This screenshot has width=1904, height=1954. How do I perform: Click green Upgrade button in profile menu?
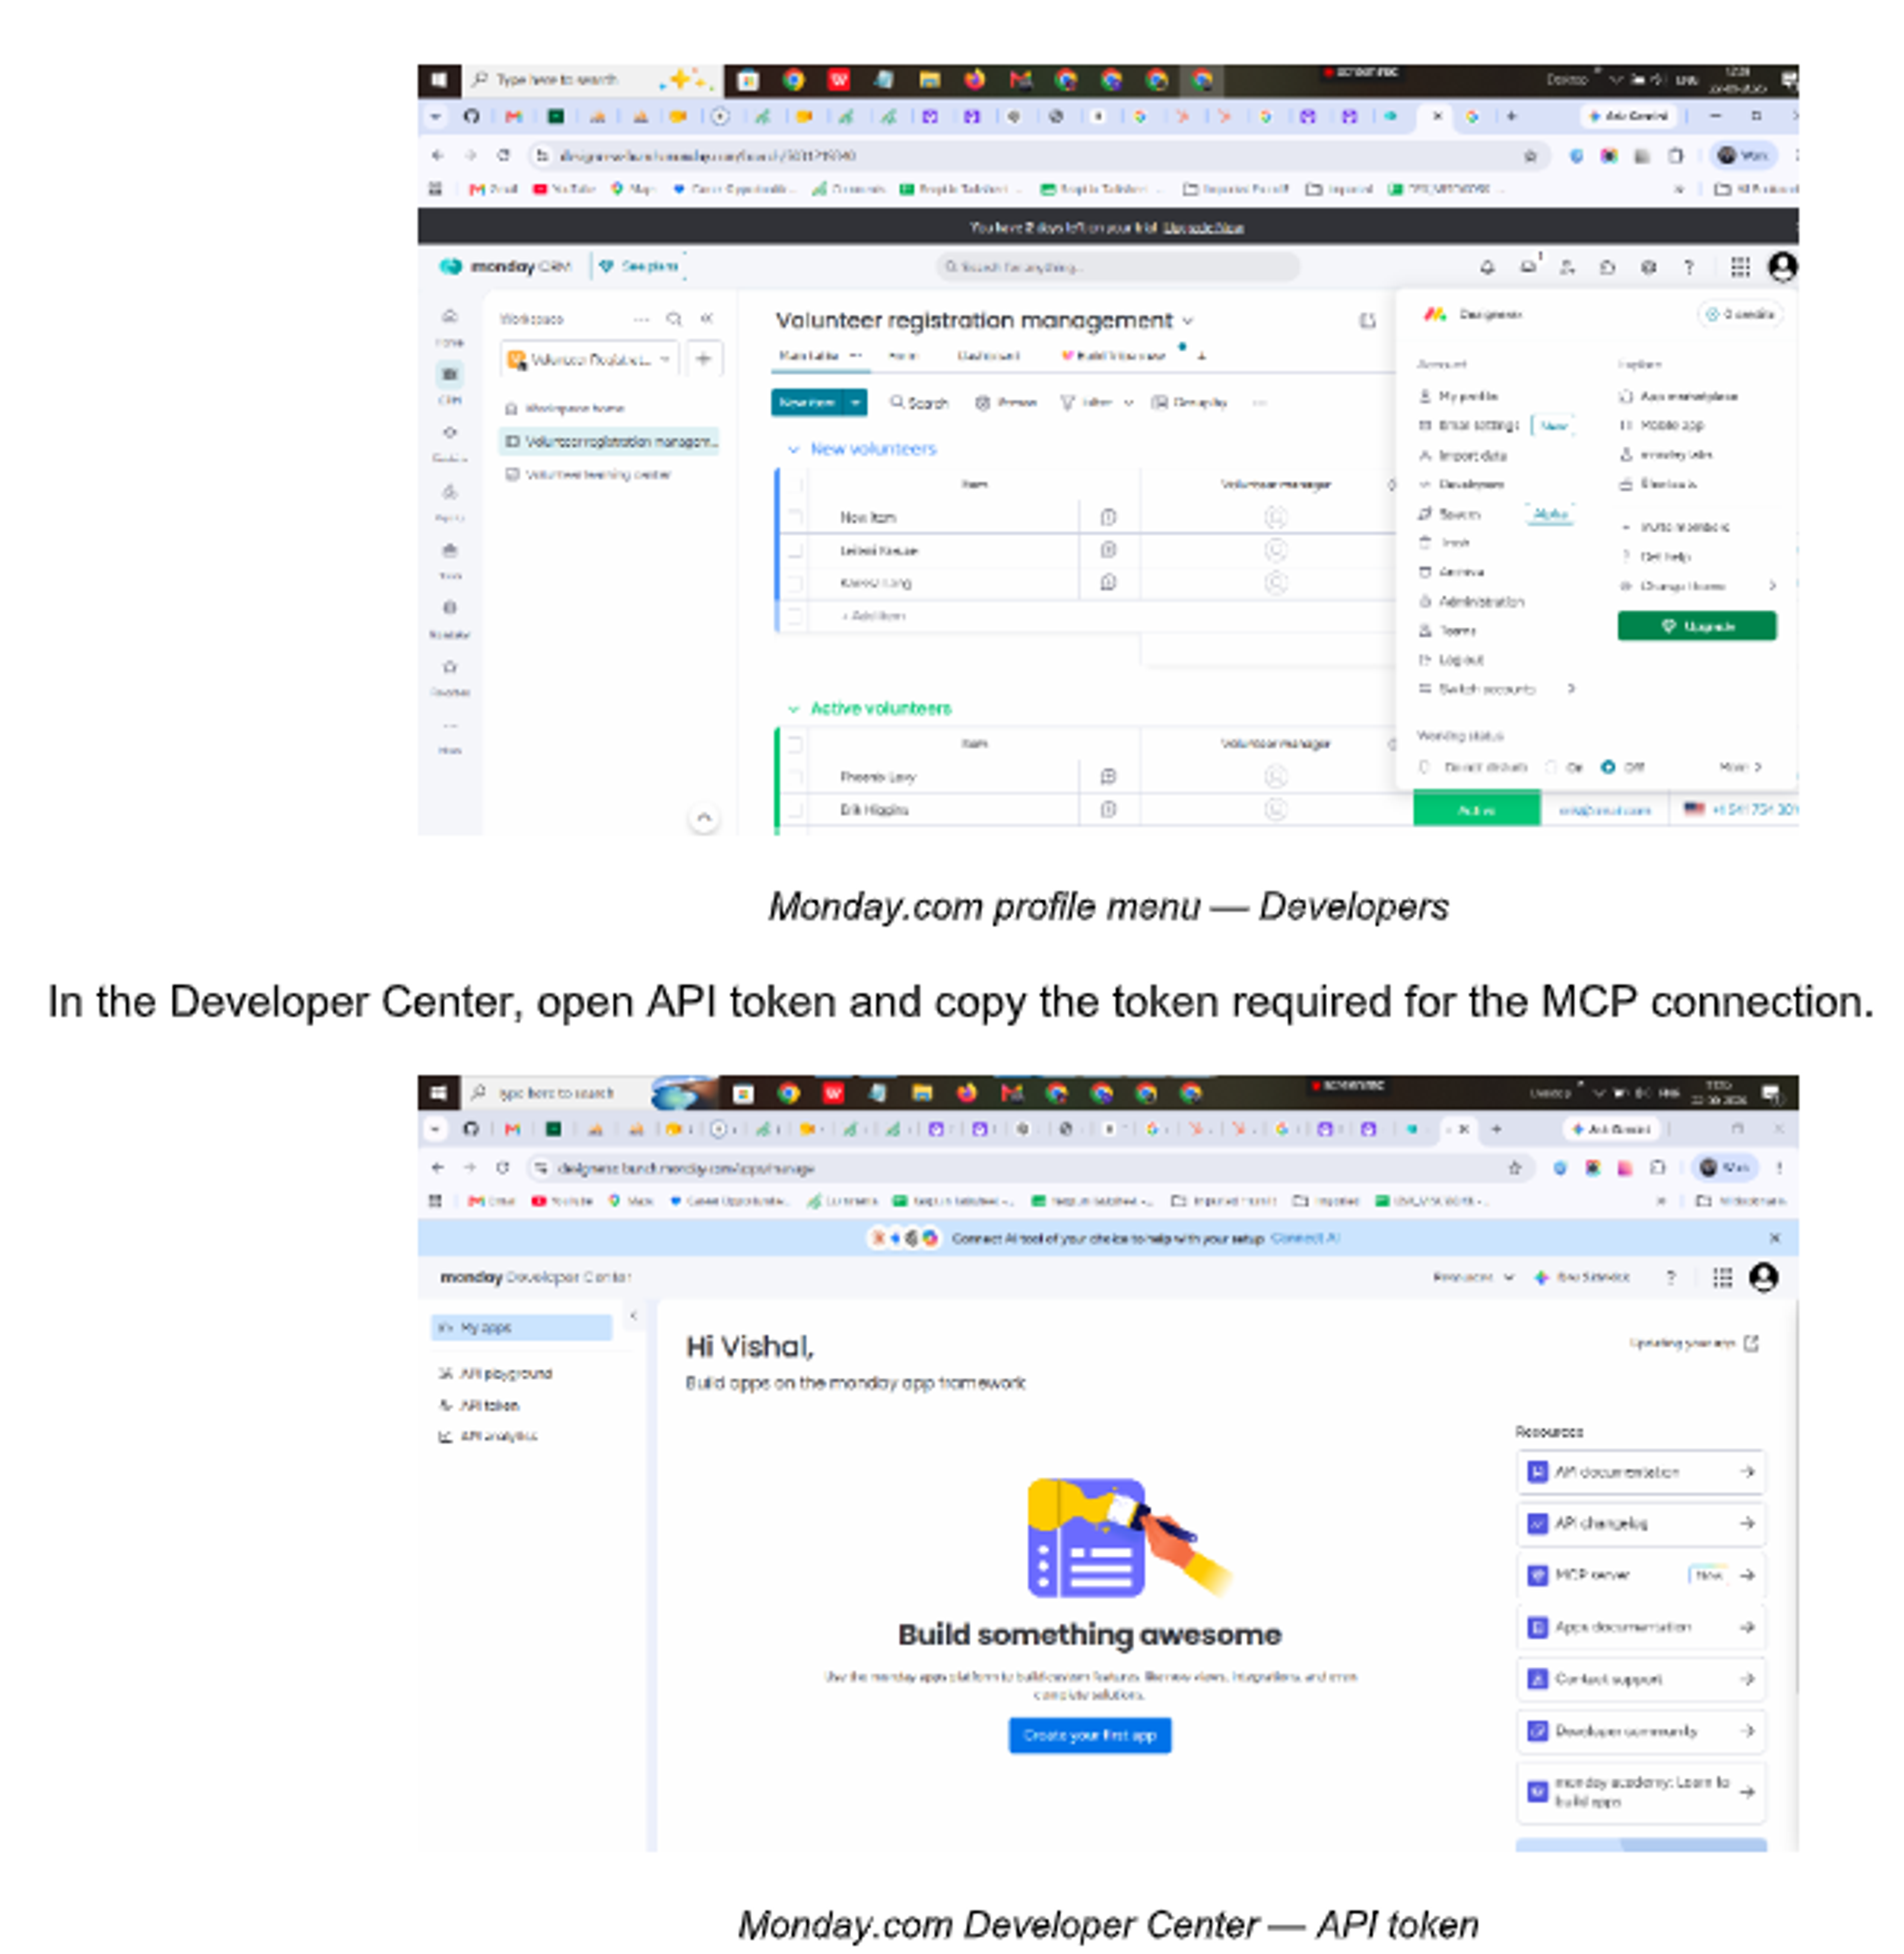click(1697, 626)
